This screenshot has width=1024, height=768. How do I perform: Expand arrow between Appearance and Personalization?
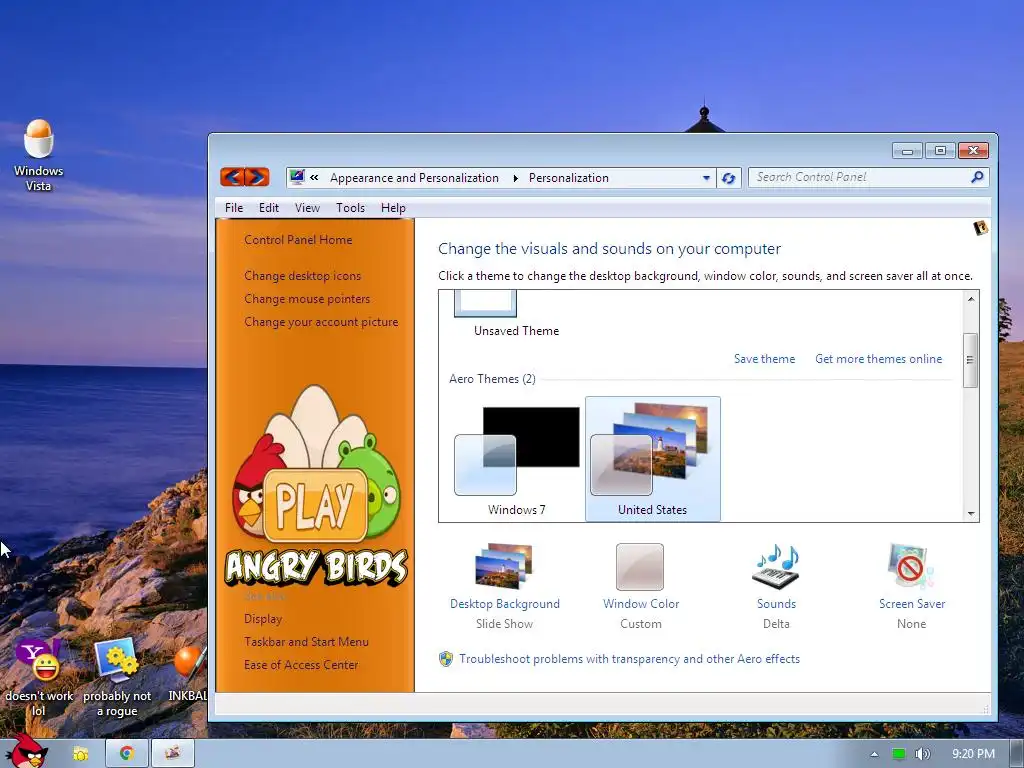pos(515,178)
